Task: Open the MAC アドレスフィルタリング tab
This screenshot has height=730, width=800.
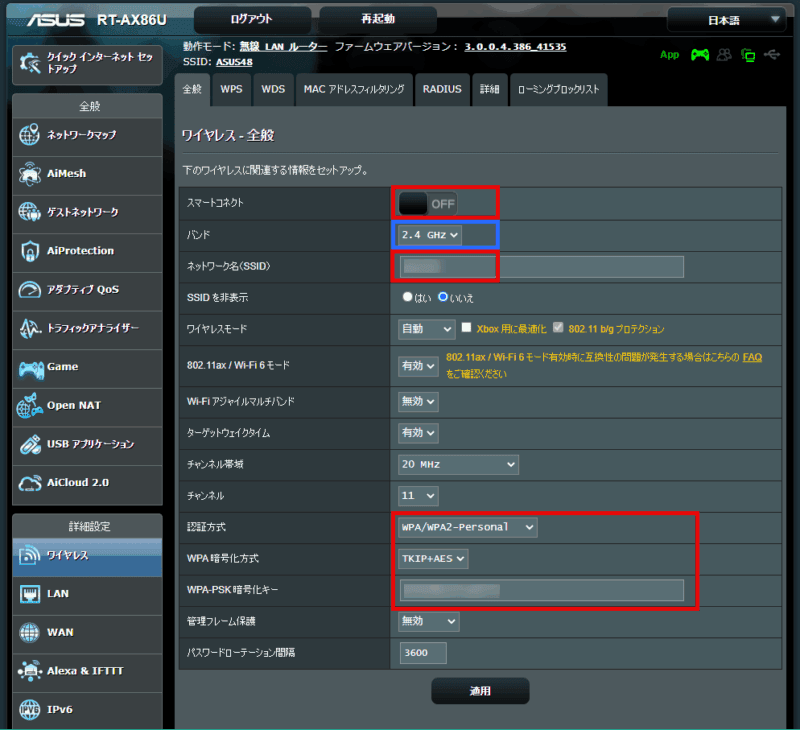Action: point(354,89)
